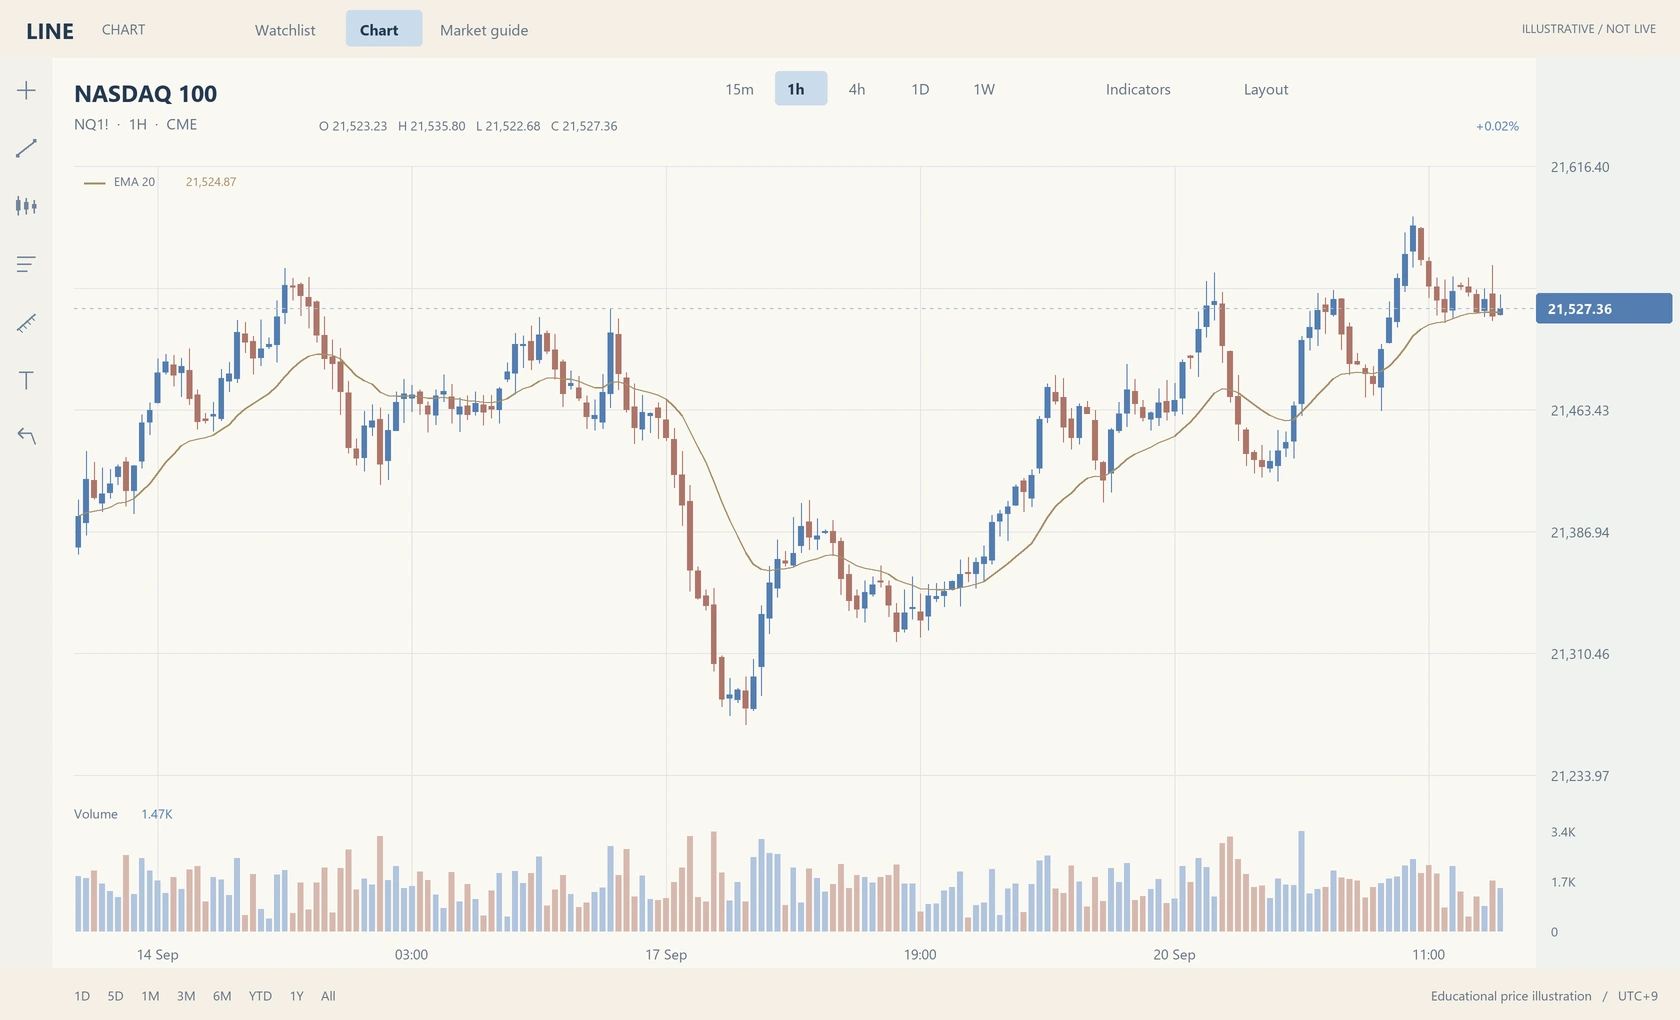Show the All time range
Viewport: 1680px width, 1020px height.
click(328, 996)
